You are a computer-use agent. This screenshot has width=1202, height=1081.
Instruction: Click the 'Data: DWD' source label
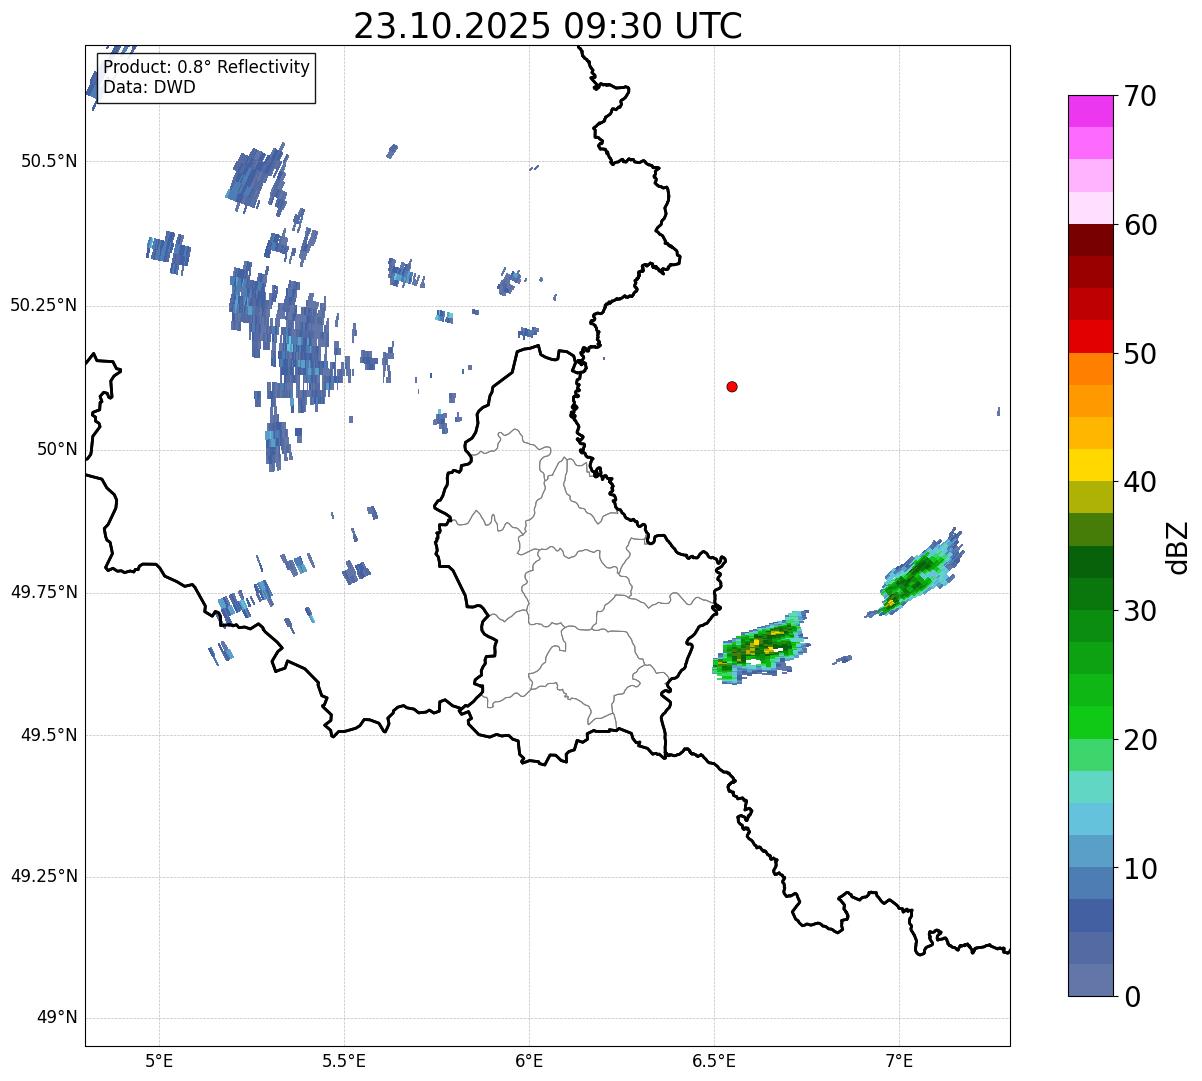tap(149, 87)
